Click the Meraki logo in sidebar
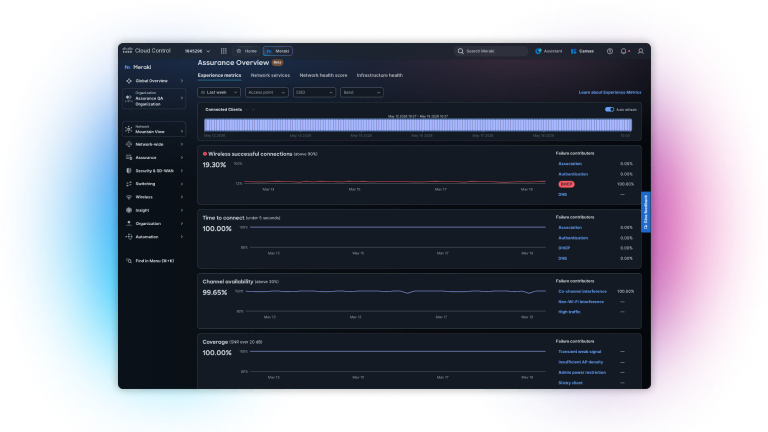The width and height of the screenshot is (768, 432). pyautogui.click(x=138, y=67)
